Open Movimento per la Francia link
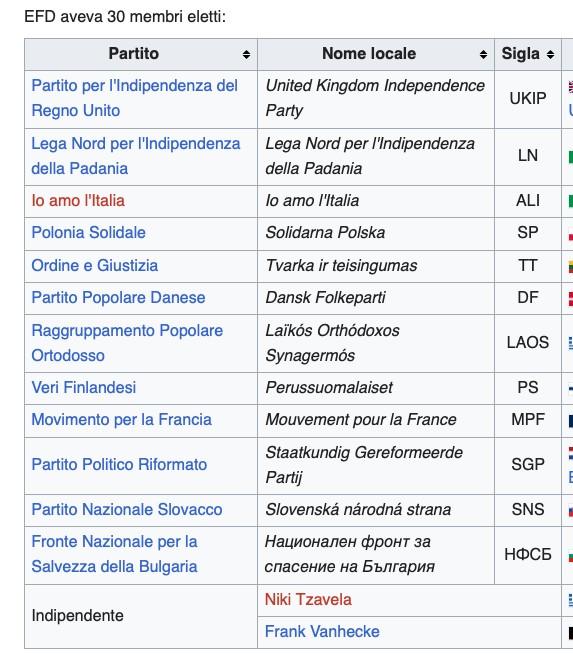This screenshot has width=573, height=654. (121, 420)
